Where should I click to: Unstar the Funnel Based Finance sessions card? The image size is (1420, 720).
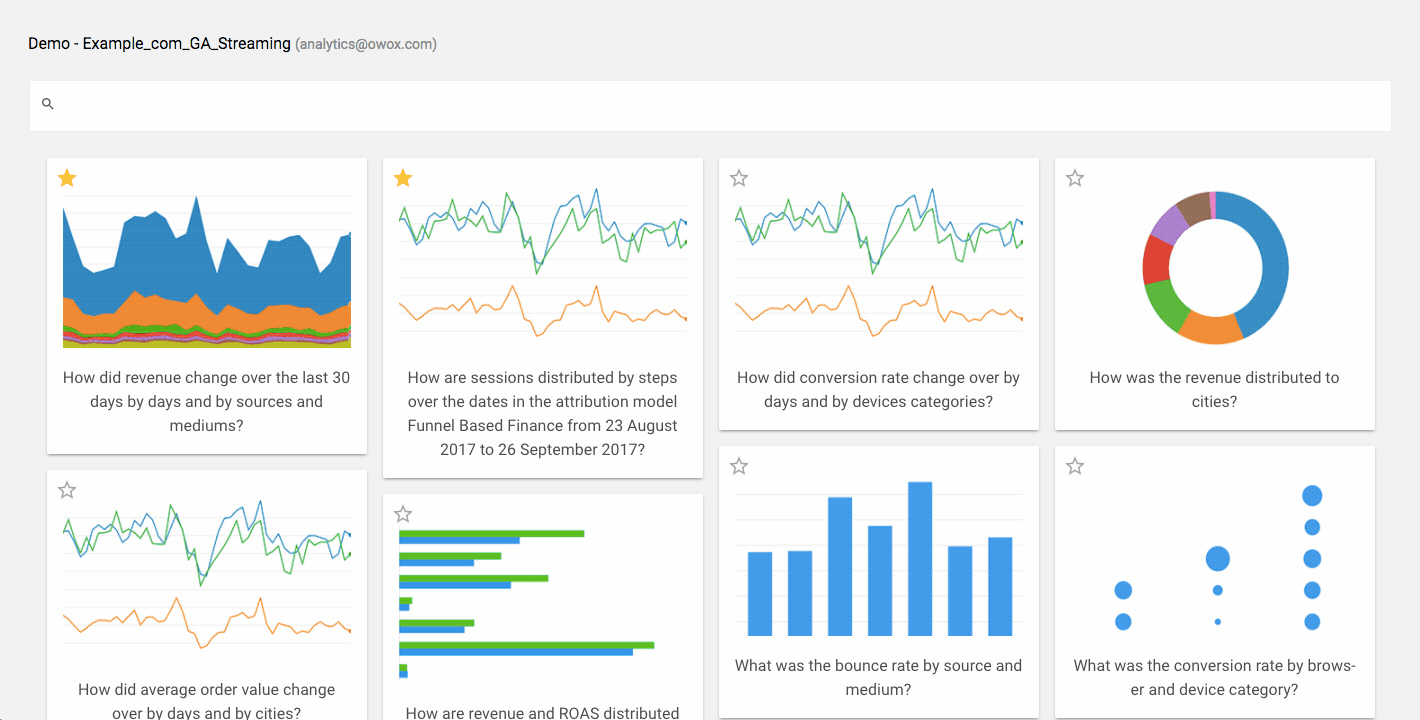[403, 178]
